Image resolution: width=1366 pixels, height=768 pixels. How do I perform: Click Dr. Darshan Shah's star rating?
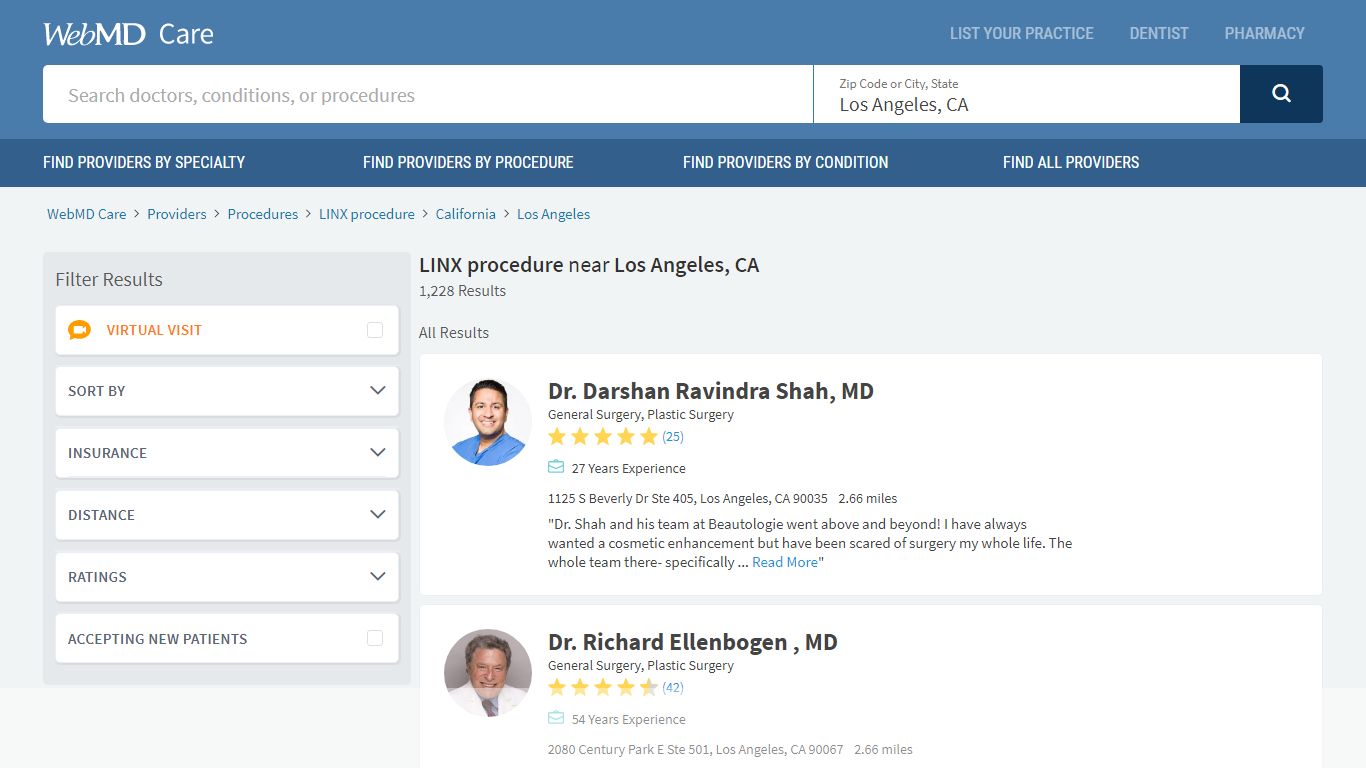point(603,436)
